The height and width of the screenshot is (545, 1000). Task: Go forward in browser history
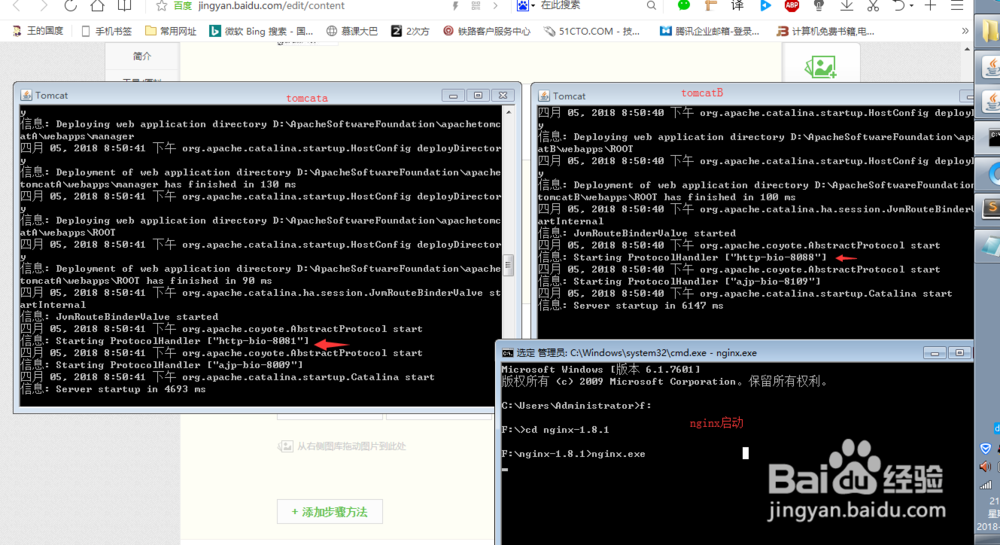click(x=43, y=6)
